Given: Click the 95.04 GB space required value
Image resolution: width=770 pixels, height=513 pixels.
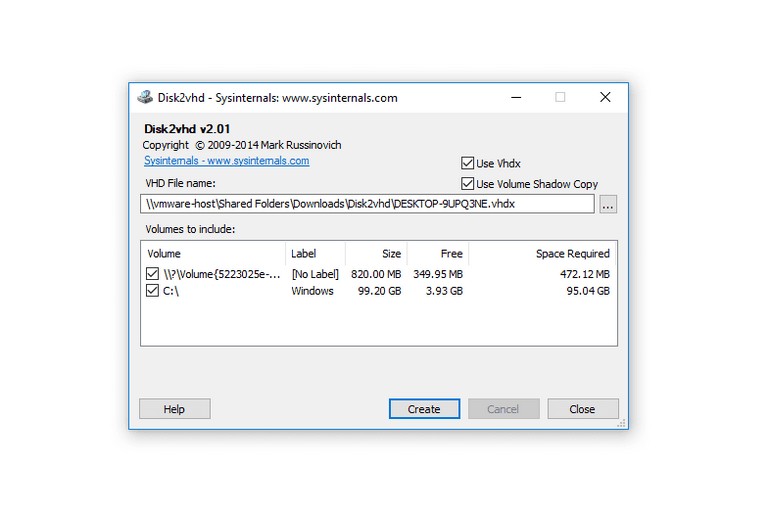Looking at the screenshot, I should tap(588, 291).
